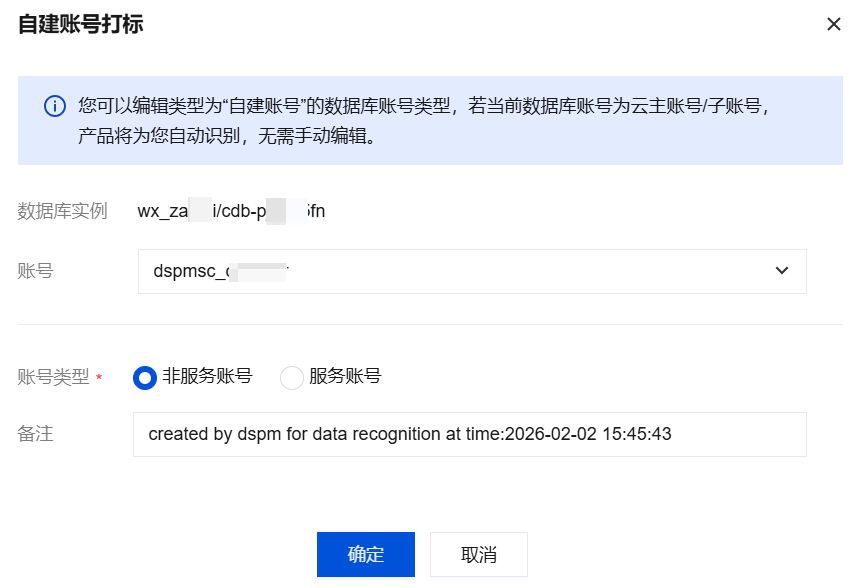Click the 非服务账号 option label text
Screen dimensions: 862x588
(207, 376)
